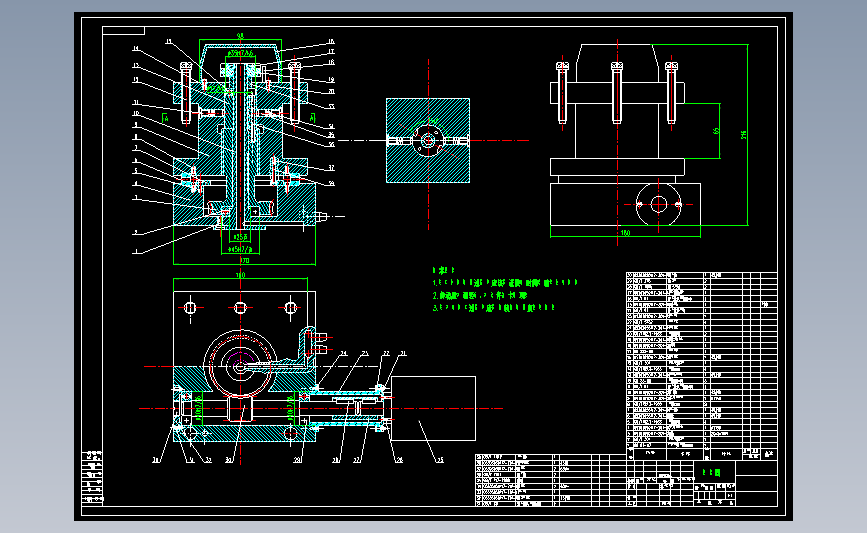Click the motor rectangle in the plan view
Image resolution: width=867 pixels, height=533 pixels.
[x=433, y=409]
